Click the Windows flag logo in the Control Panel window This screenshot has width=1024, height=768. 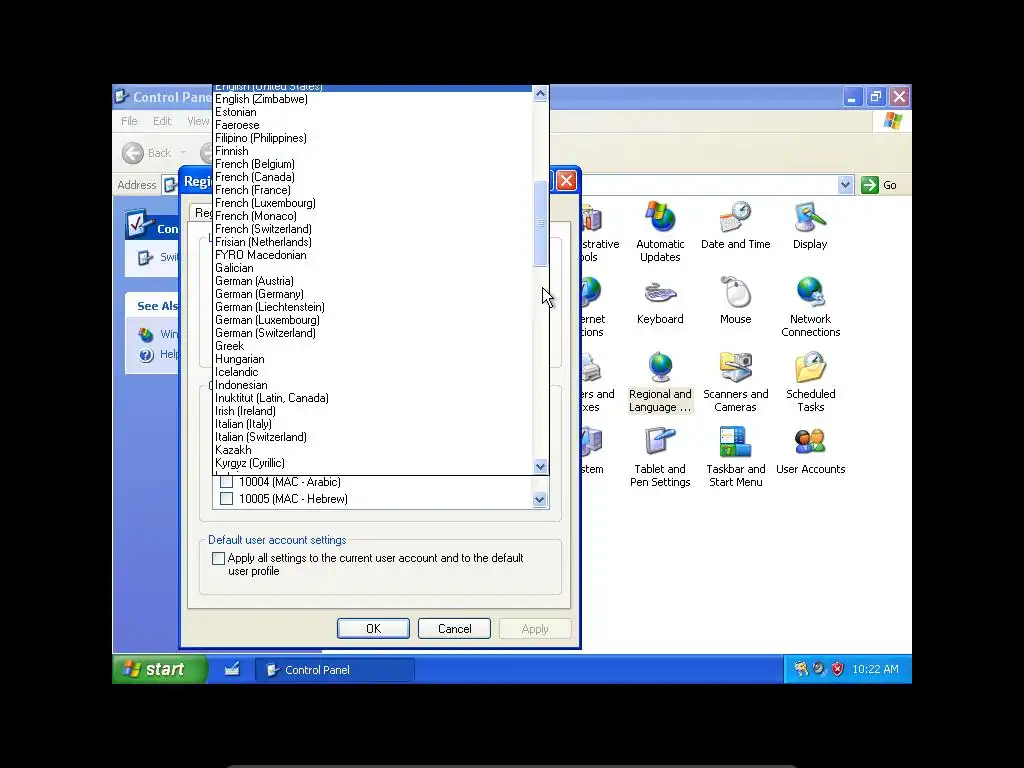[892, 121]
